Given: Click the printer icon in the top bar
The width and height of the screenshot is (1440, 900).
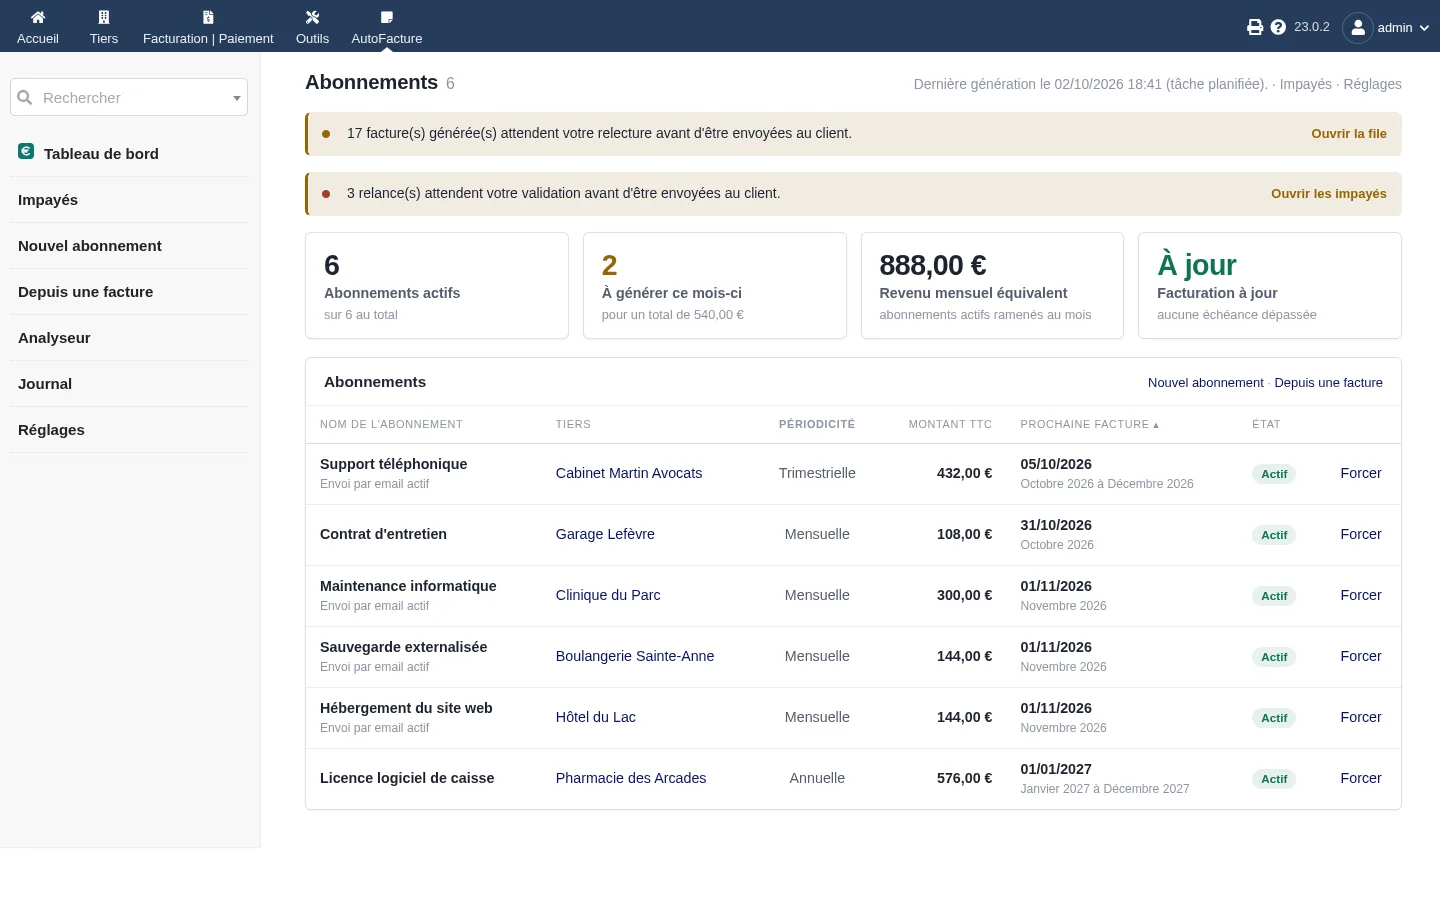Looking at the screenshot, I should coord(1255,27).
